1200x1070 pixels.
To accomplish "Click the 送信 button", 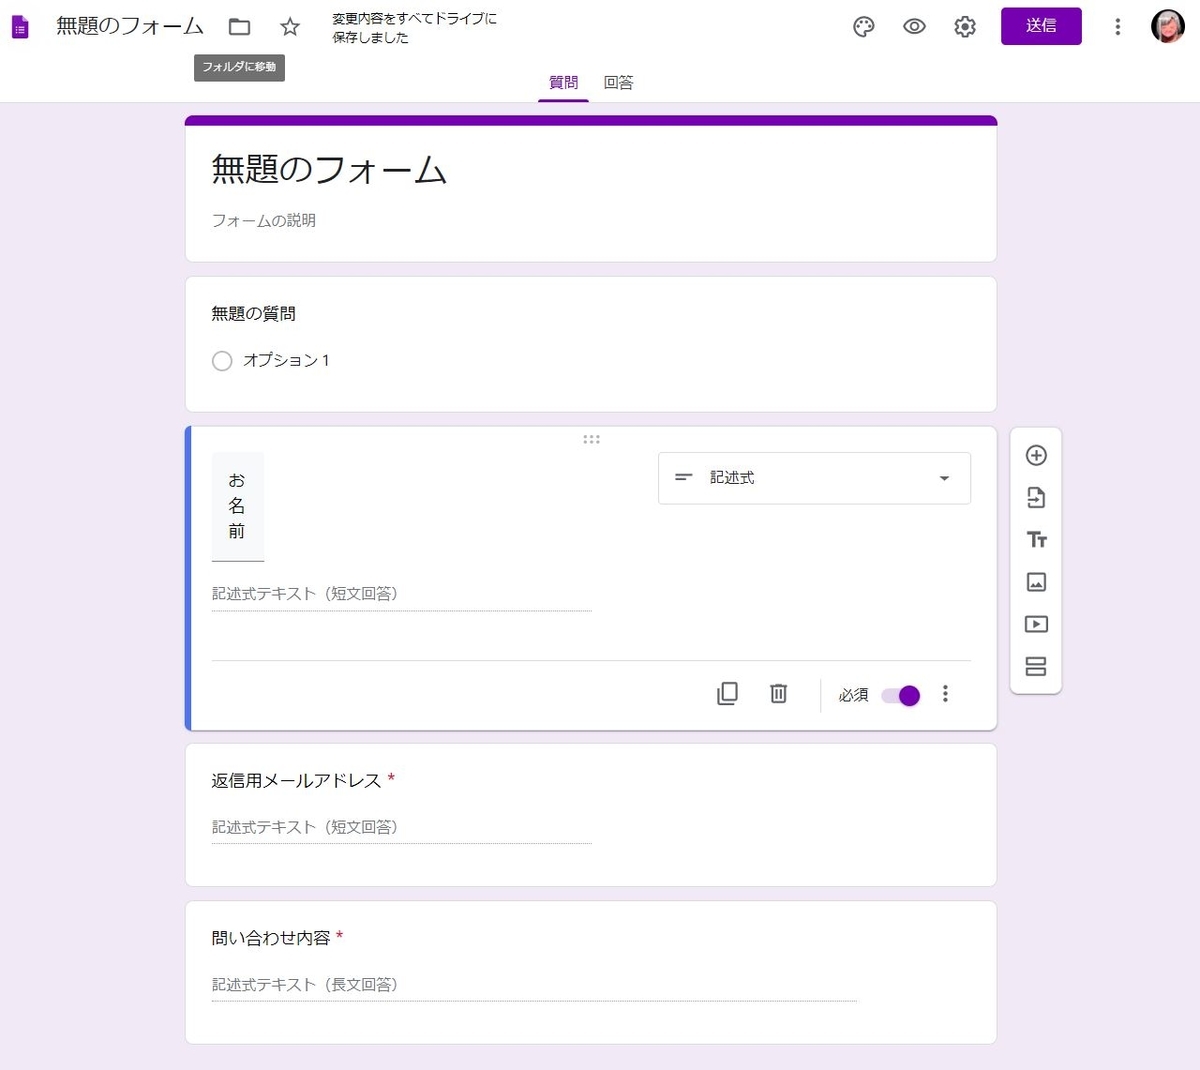I will pyautogui.click(x=1041, y=27).
